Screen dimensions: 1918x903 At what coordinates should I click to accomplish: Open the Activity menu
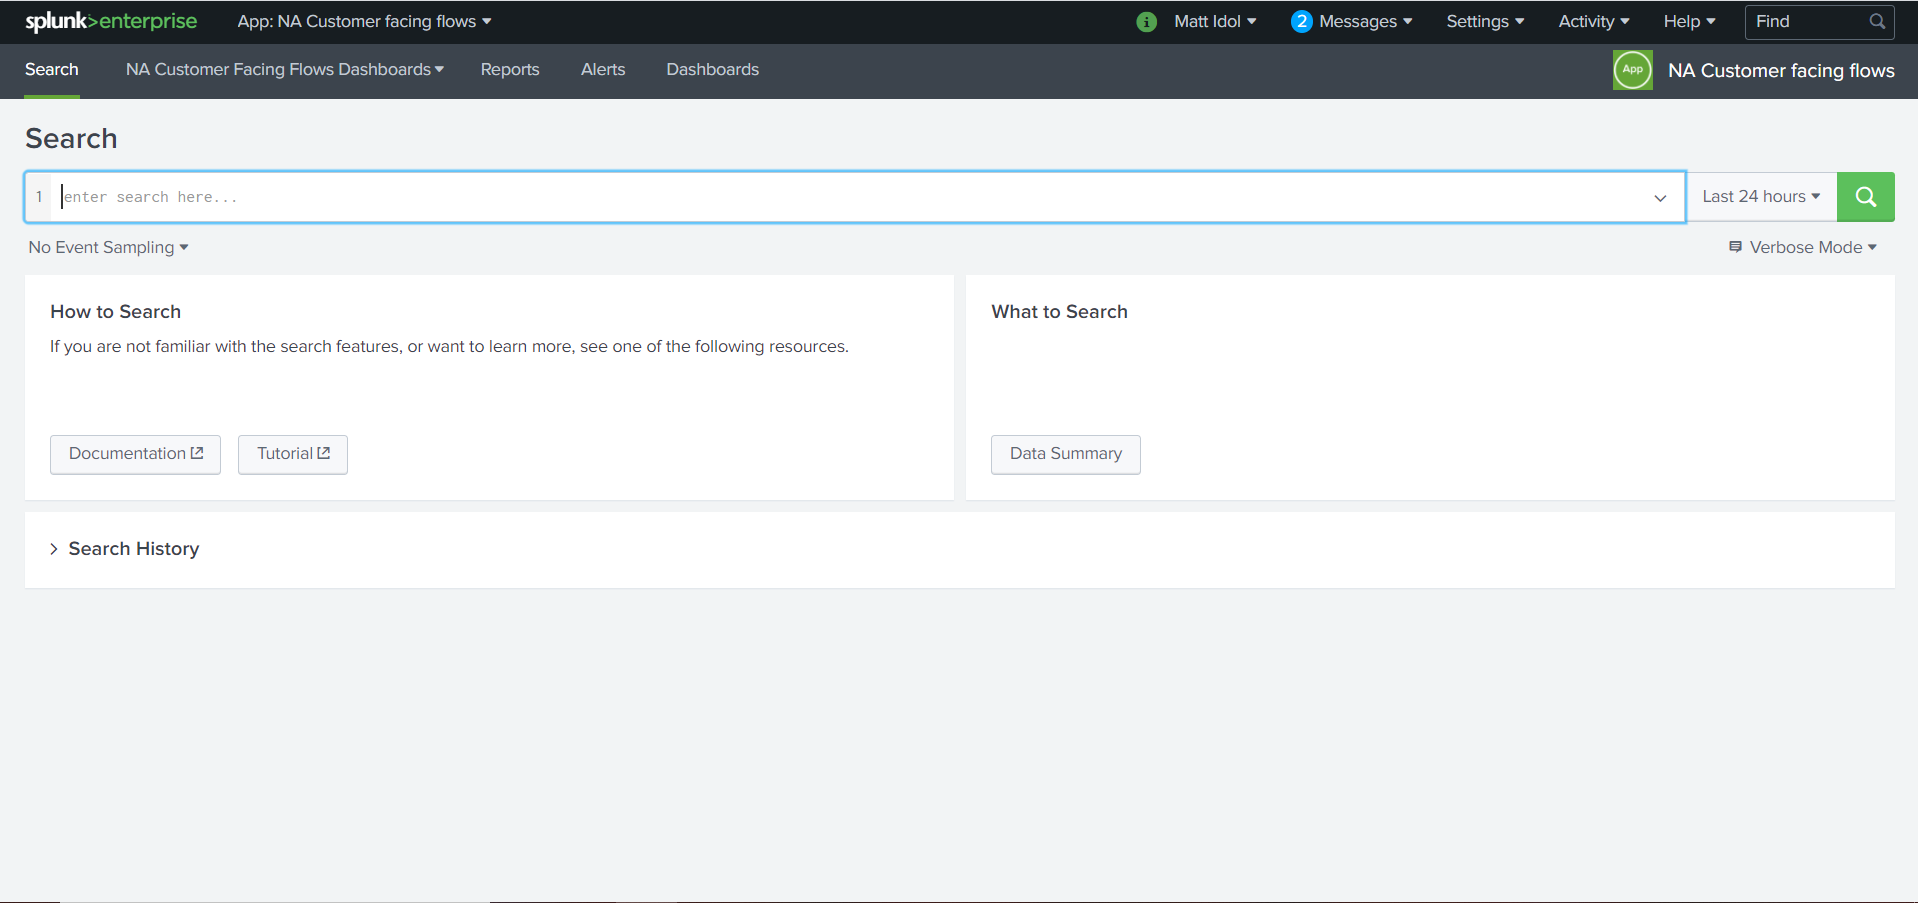click(x=1594, y=21)
